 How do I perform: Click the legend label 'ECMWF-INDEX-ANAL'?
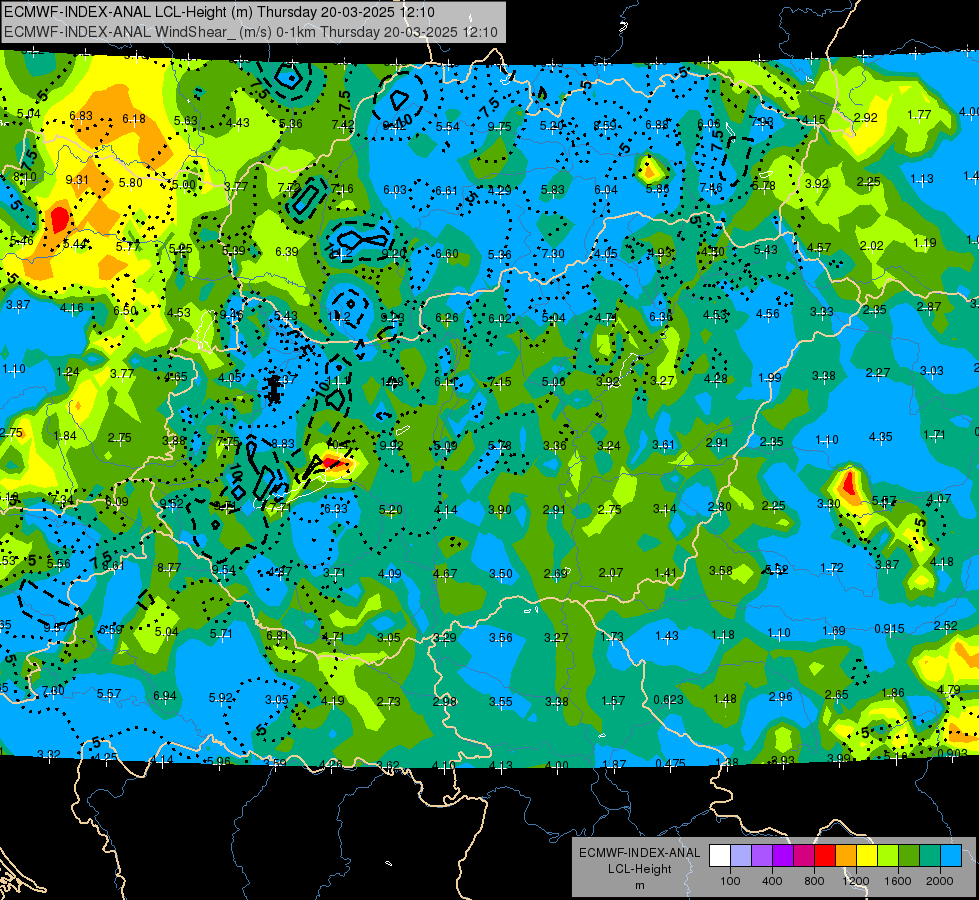tap(639, 853)
